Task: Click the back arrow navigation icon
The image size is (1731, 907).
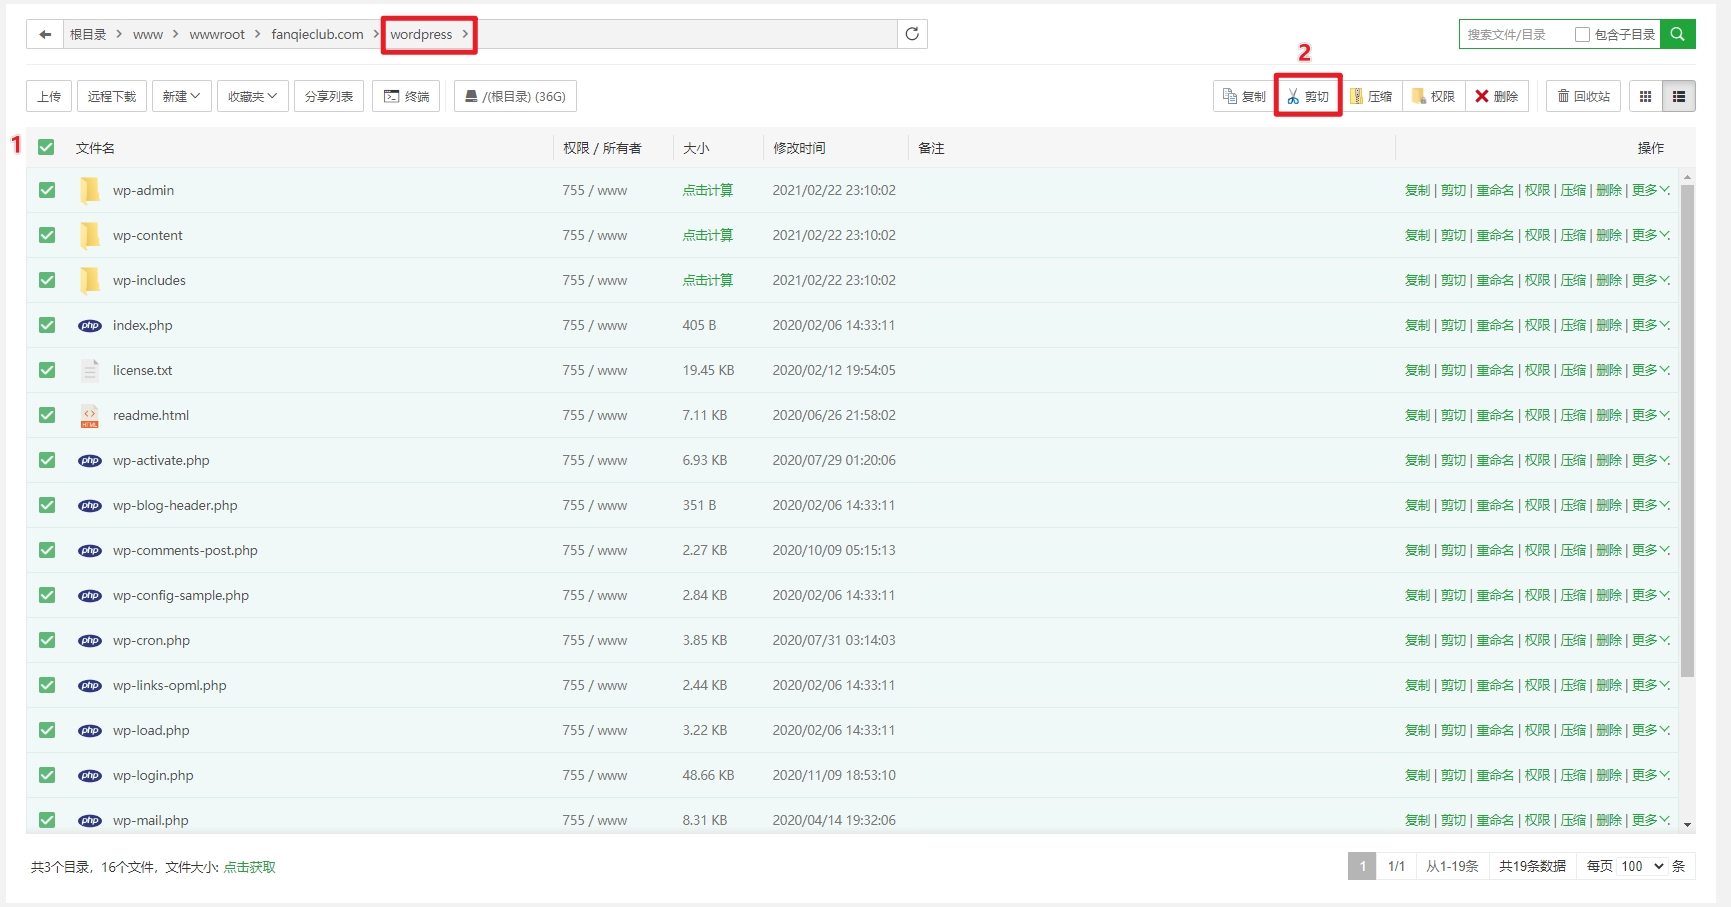Action: point(45,34)
